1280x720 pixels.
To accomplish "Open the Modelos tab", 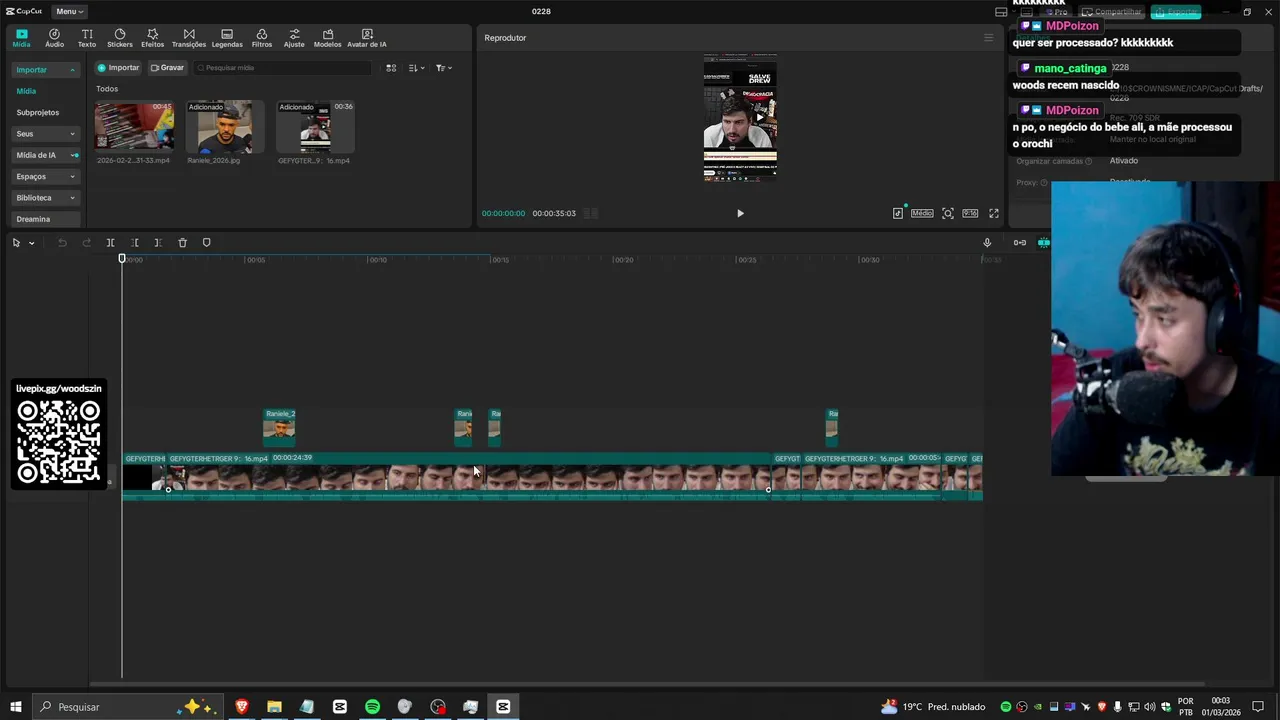I will click(327, 38).
